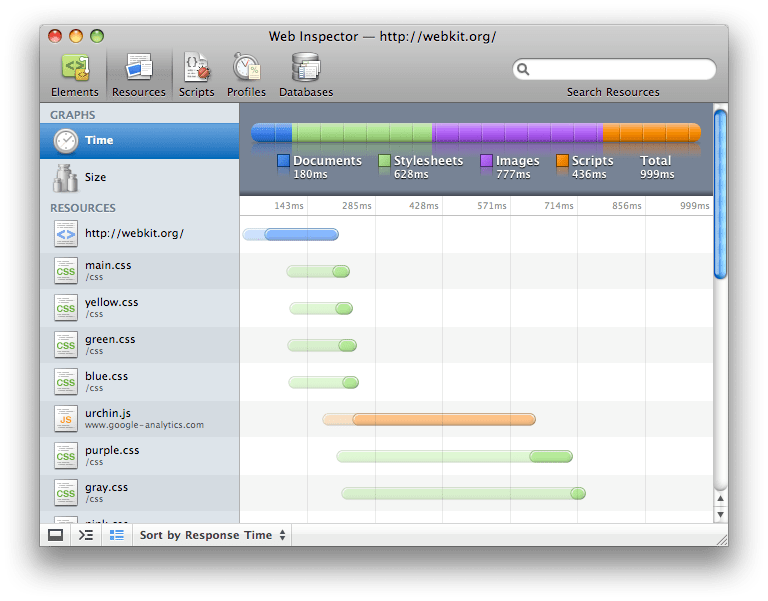Screen dimensions: 768x601
Task: Open the Profiles panel
Action: [x=246, y=75]
